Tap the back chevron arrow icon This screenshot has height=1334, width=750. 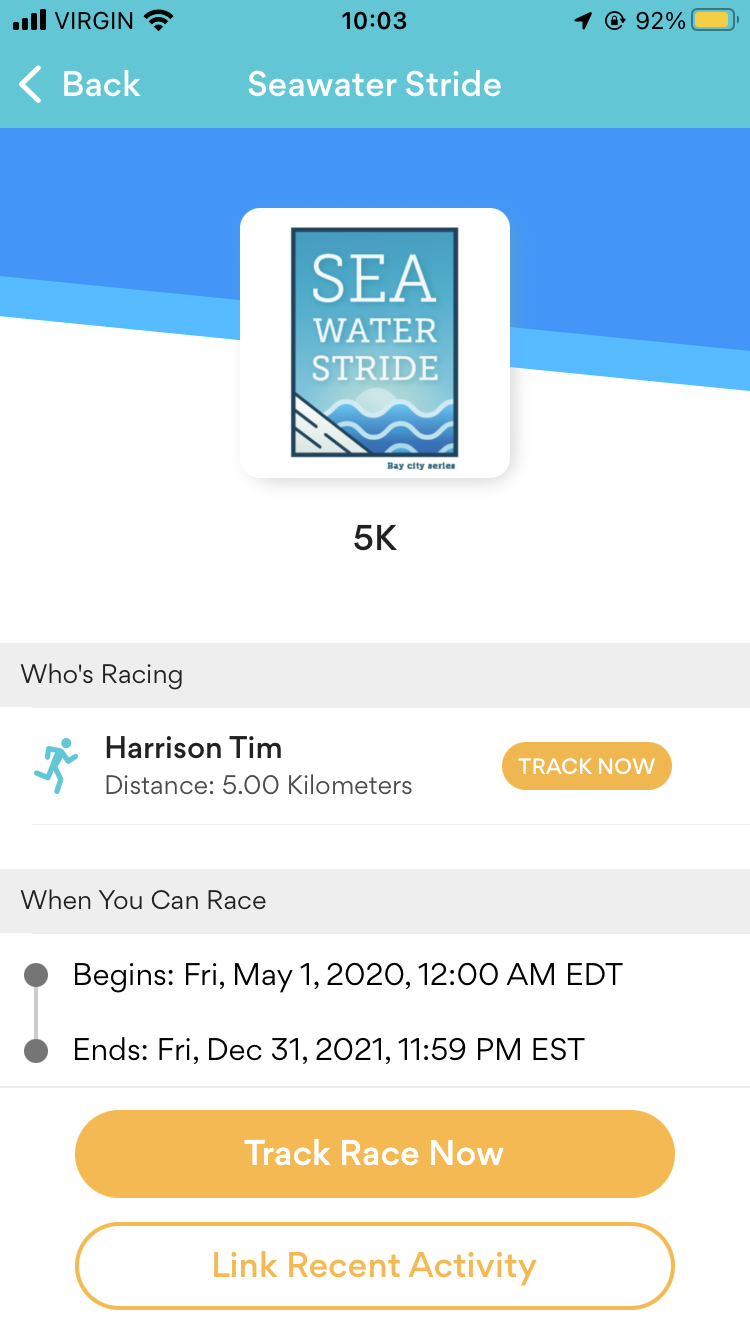(31, 85)
